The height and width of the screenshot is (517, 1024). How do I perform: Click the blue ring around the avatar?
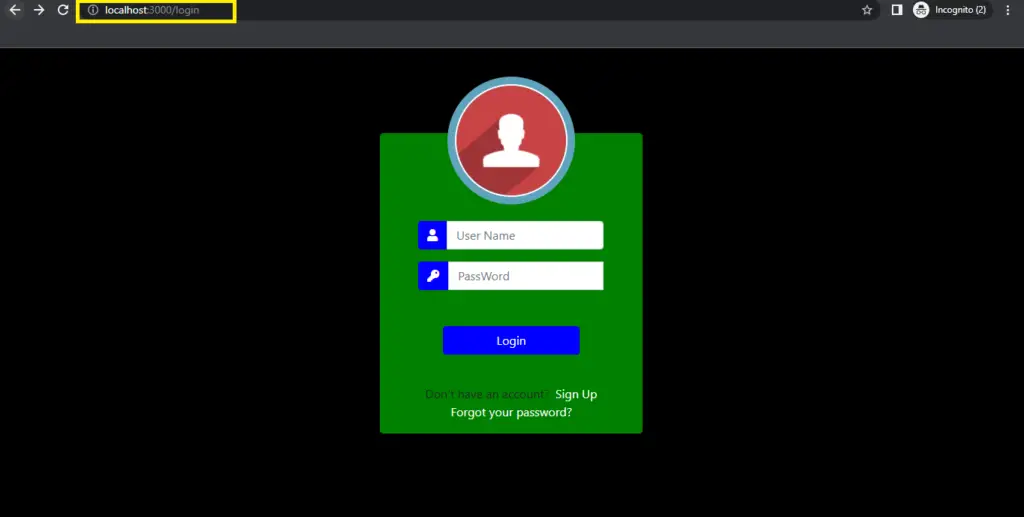[452, 141]
